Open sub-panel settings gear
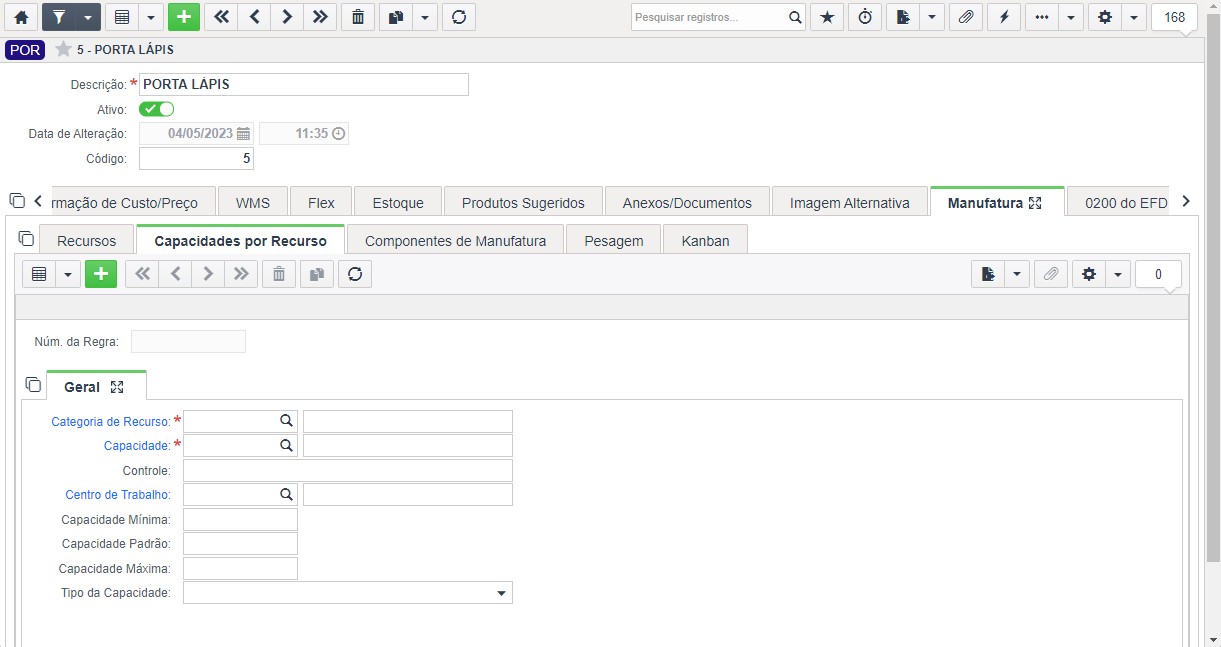 pyautogui.click(x=1089, y=274)
